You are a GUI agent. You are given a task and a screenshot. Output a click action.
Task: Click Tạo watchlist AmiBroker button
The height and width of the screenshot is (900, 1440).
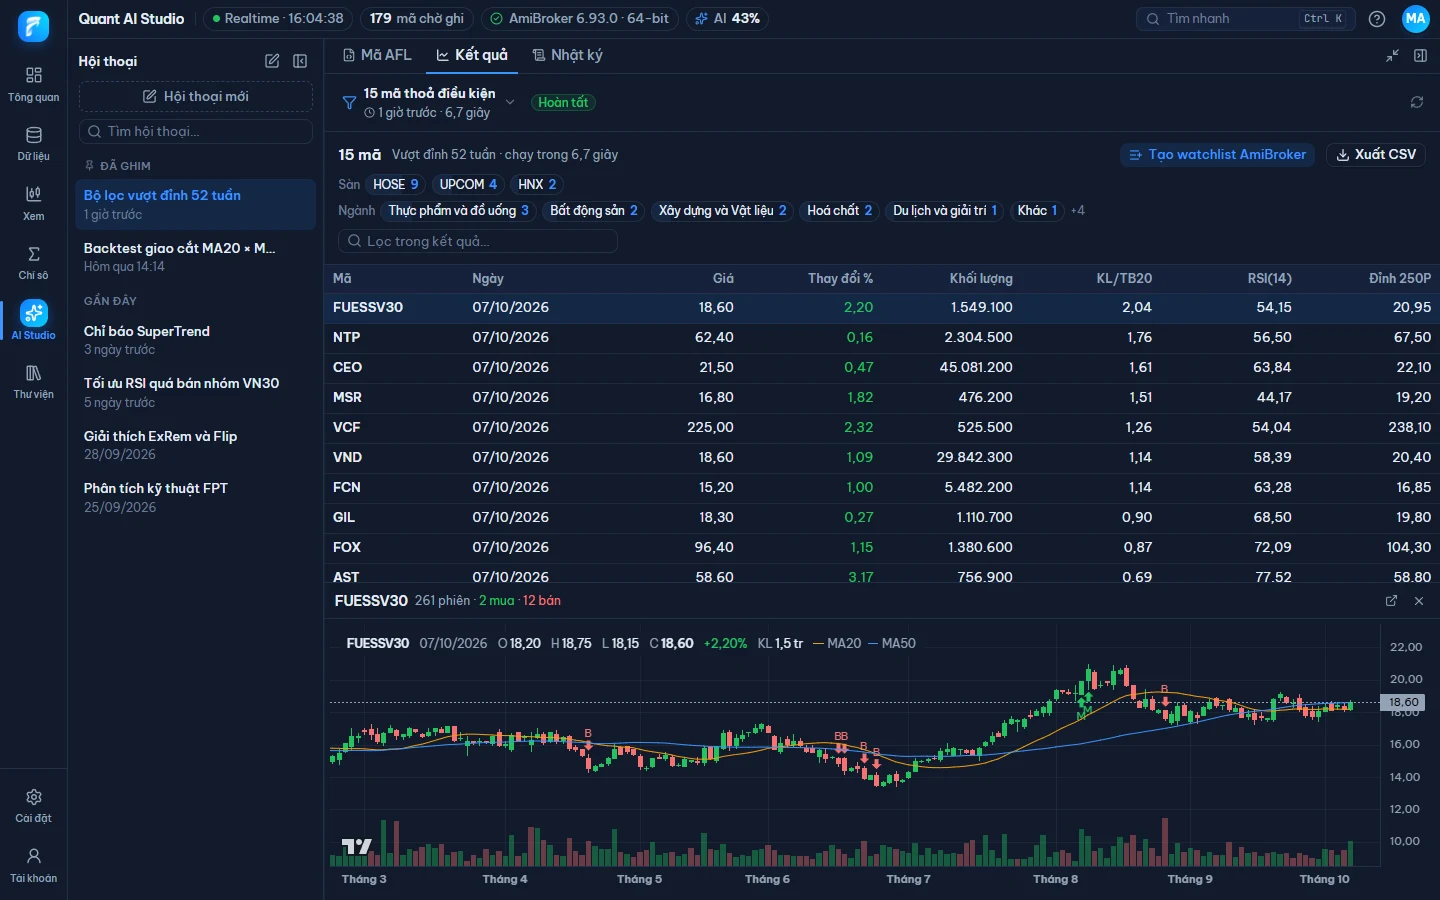click(x=1217, y=154)
